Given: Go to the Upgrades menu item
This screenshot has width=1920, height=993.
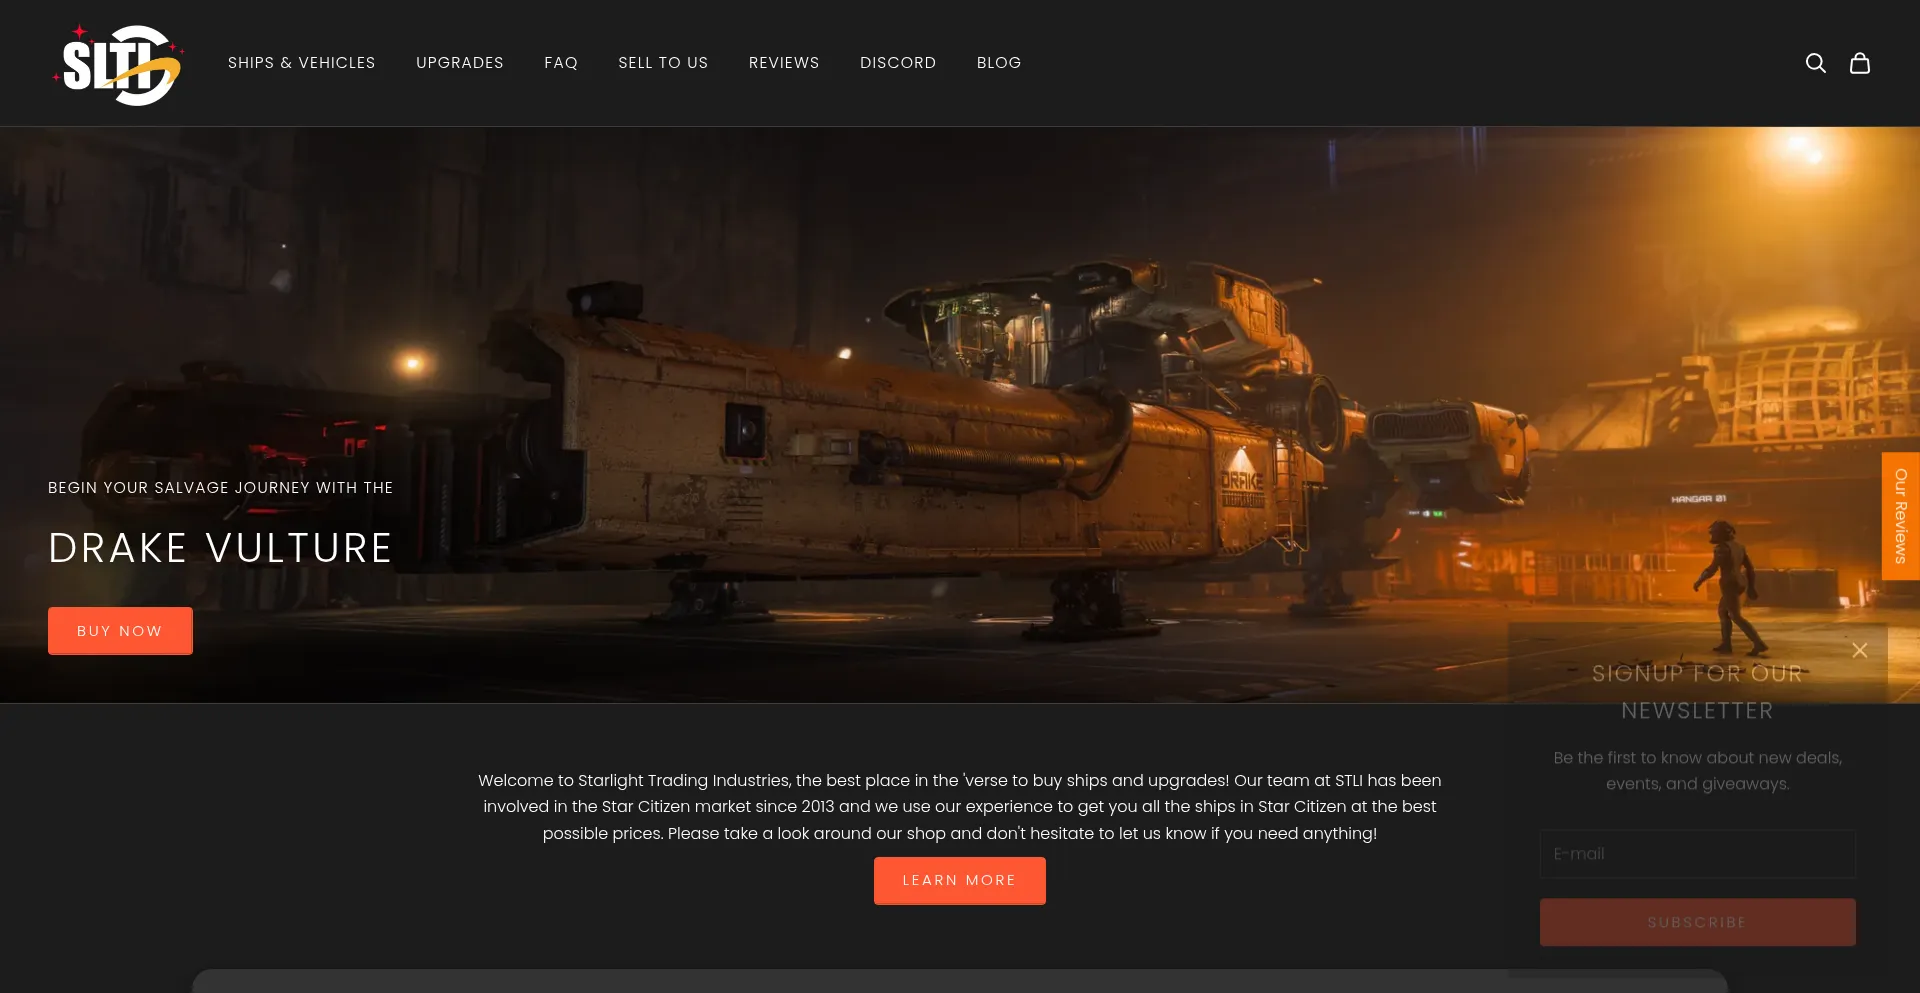Looking at the screenshot, I should click(x=459, y=63).
